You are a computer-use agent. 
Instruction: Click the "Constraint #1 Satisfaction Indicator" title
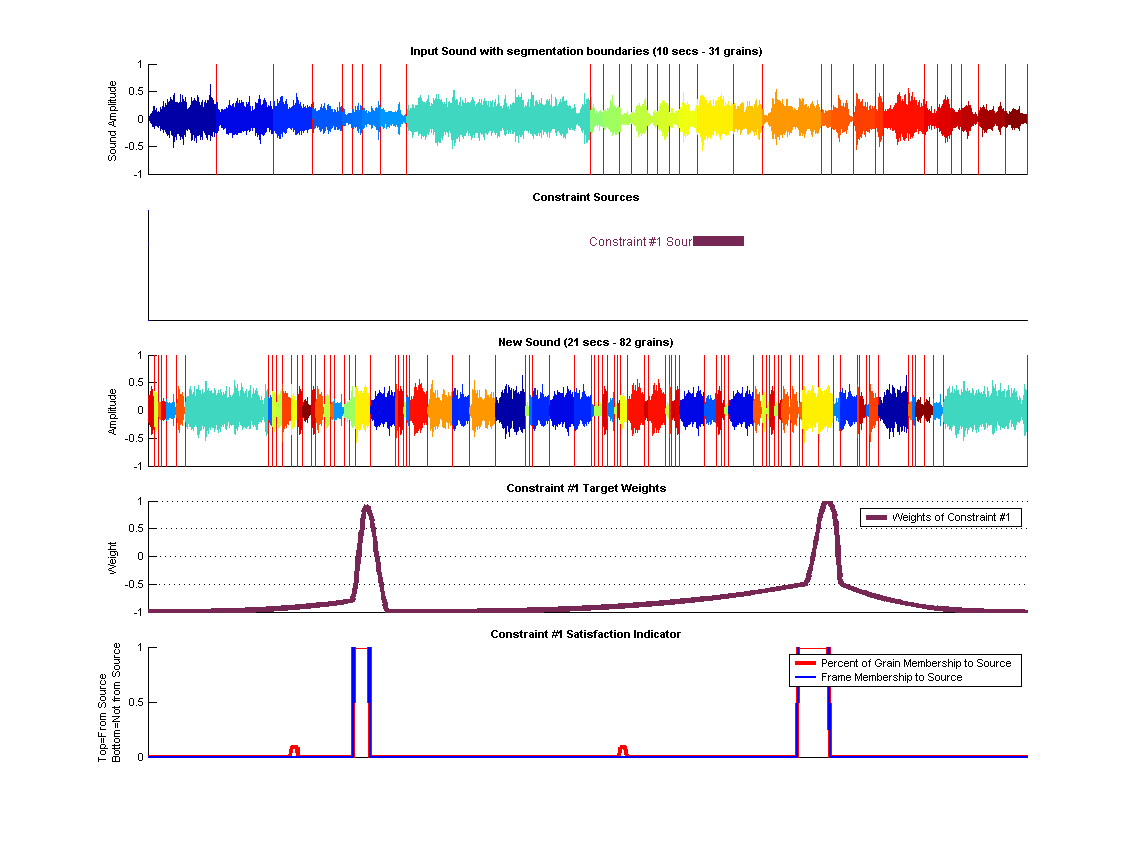tap(586, 634)
